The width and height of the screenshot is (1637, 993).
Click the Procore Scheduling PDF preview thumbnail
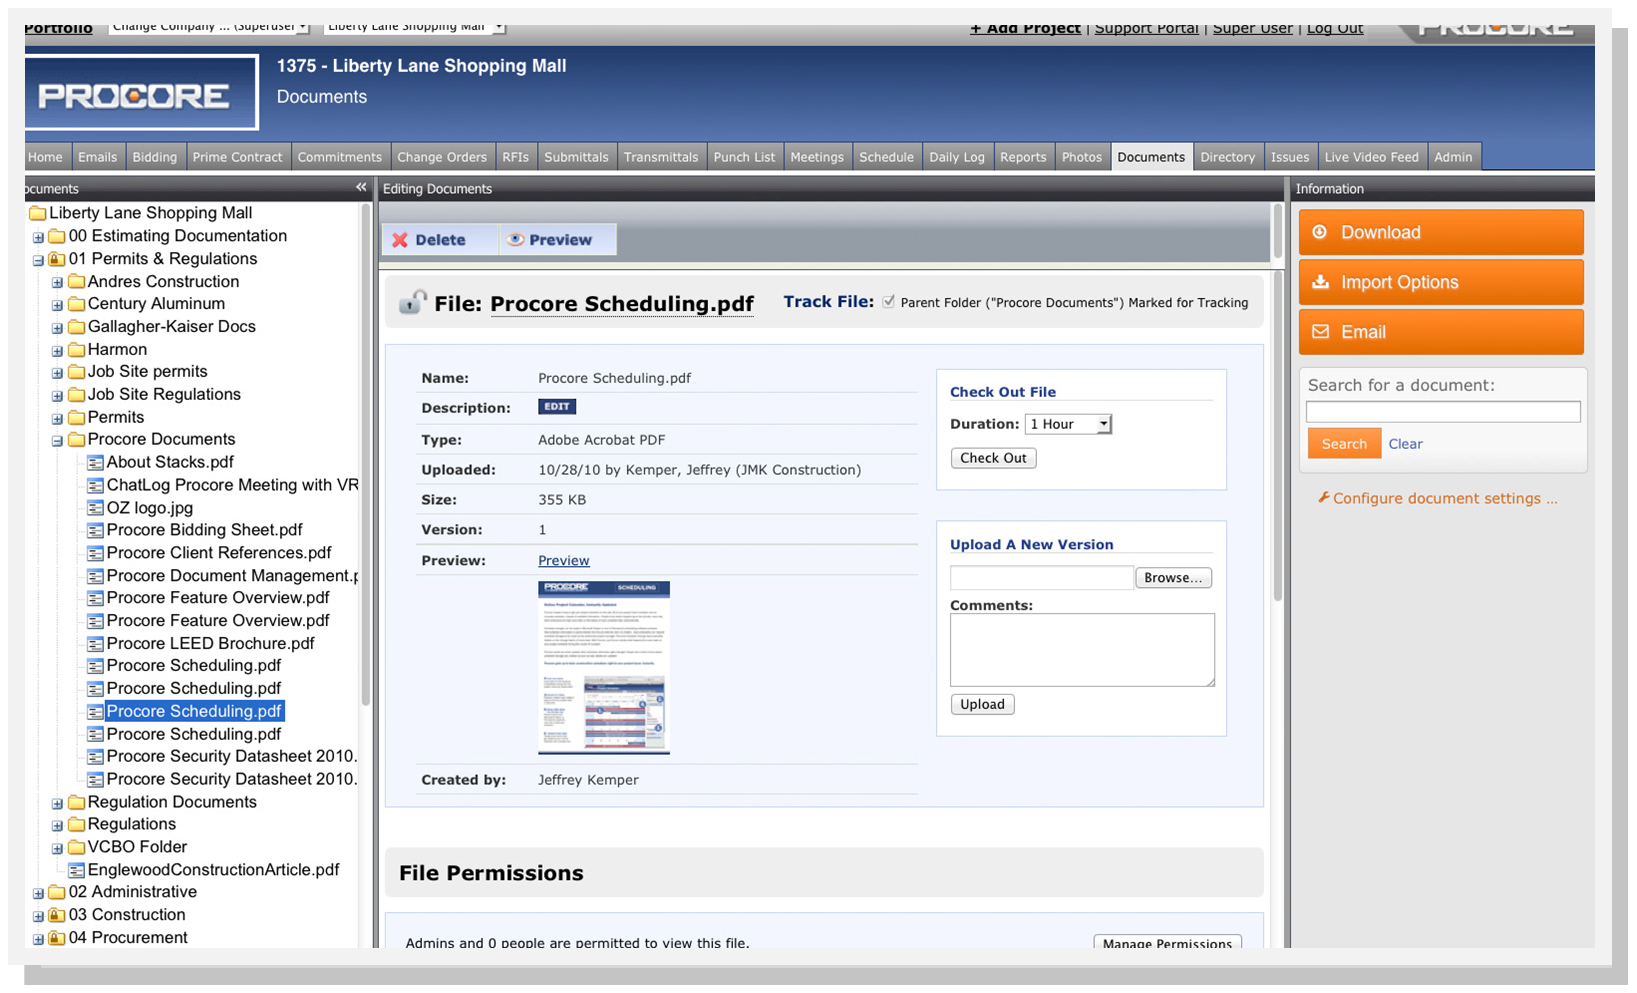[x=603, y=667]
